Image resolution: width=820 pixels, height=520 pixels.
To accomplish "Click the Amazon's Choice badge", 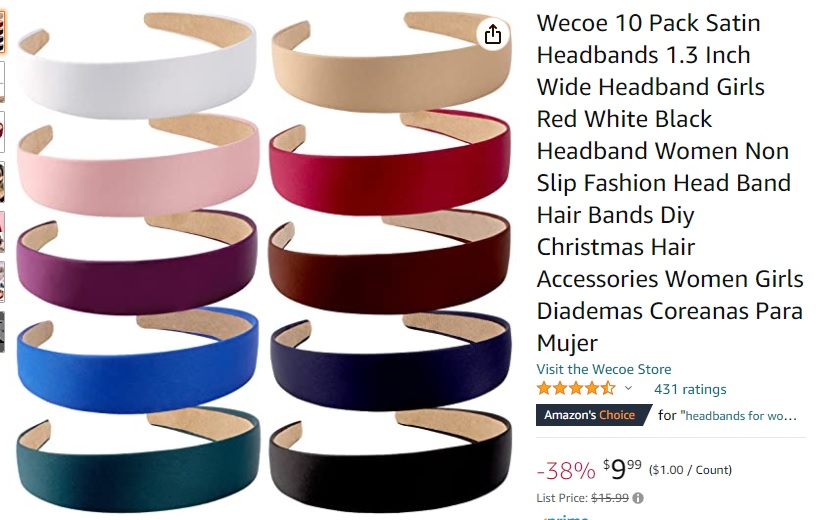I will click(x=594, y=415).
